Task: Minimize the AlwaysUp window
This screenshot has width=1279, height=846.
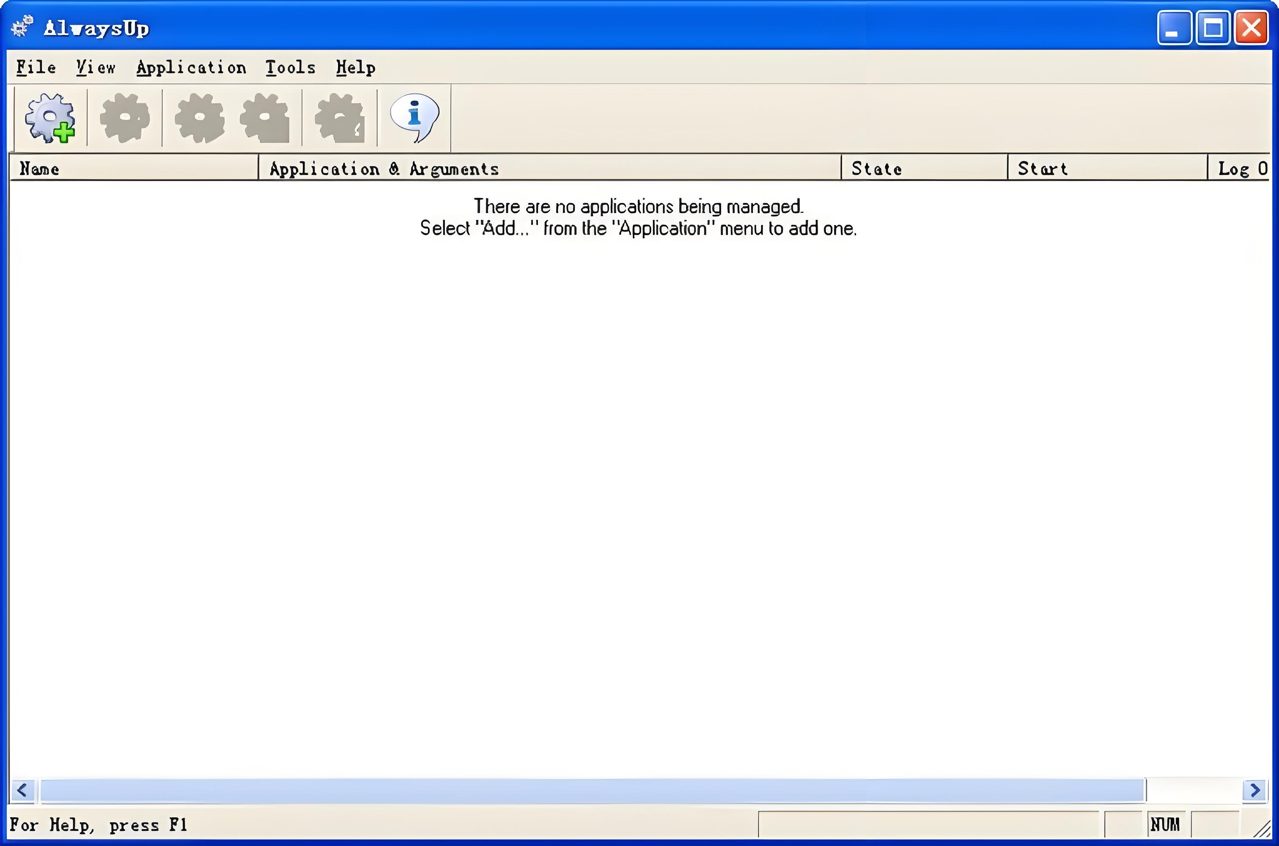Action: (1175, 27)
